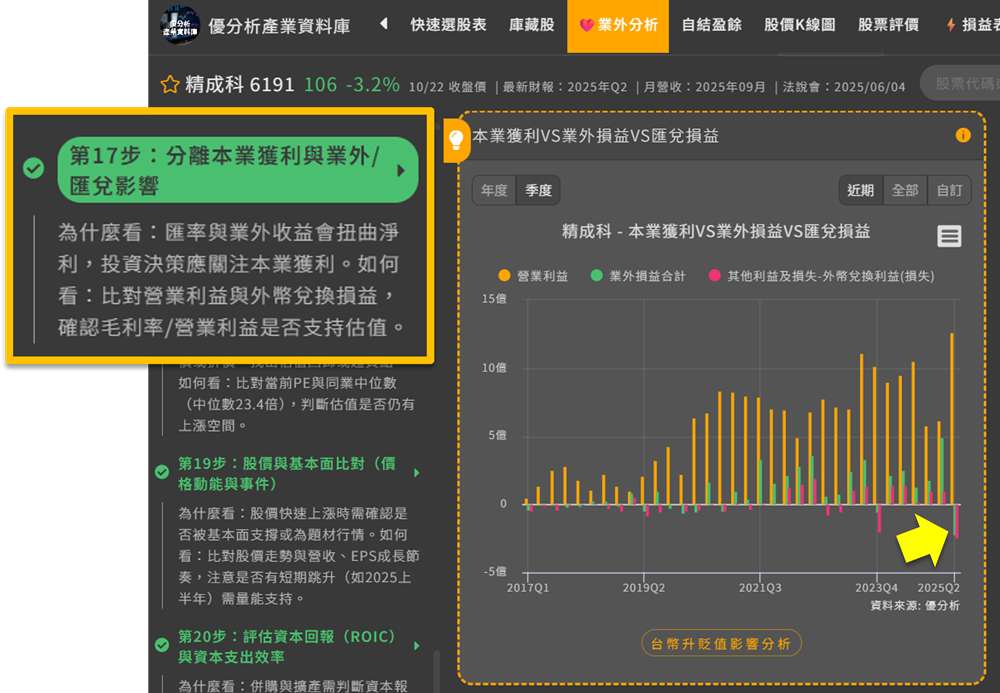Click the favorite star next to 精成科
Viewport: 1000px width, 693px height.
[170, 85]
